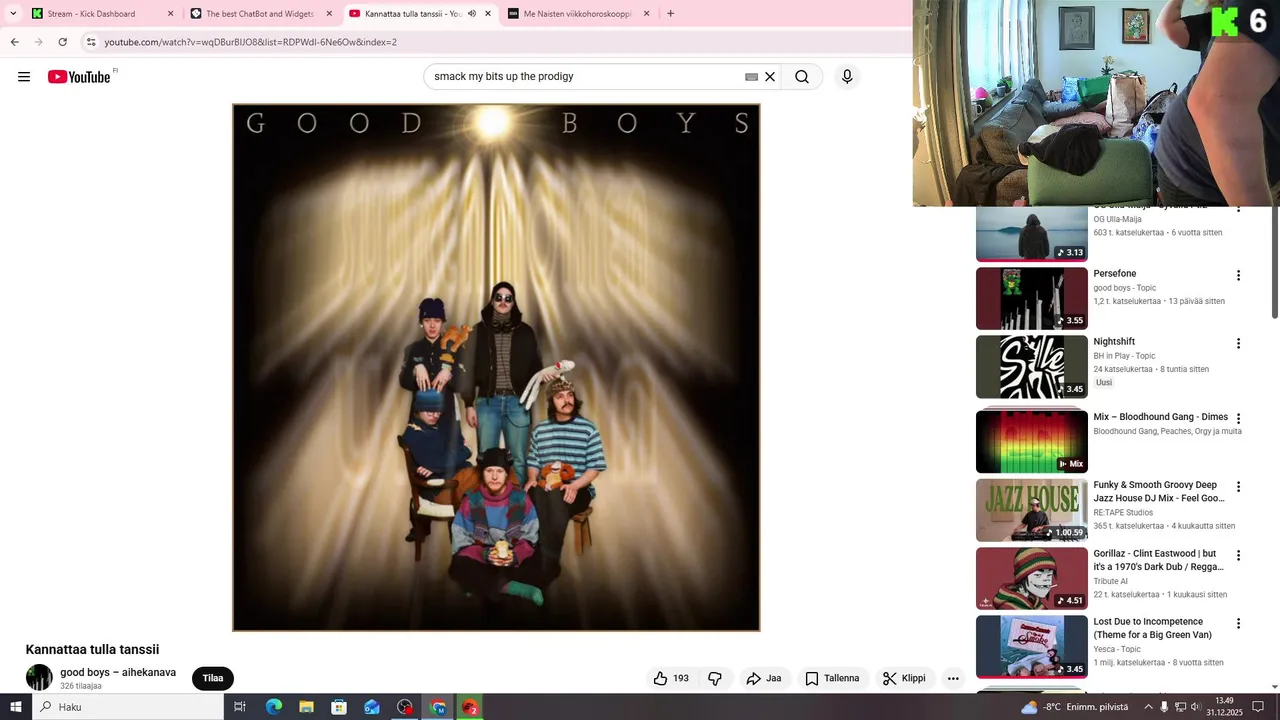This screenshot has height=720, width=1280.
Task: Open options menu for Gorillaz Clint Eastwood video
Action: coord(1238,555)
